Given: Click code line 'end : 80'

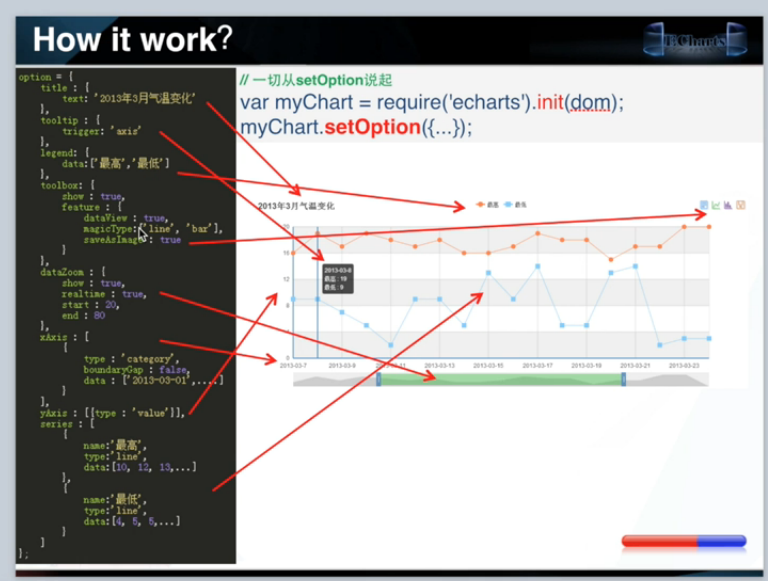Looking at the screenshot, I should pos(83,315).
